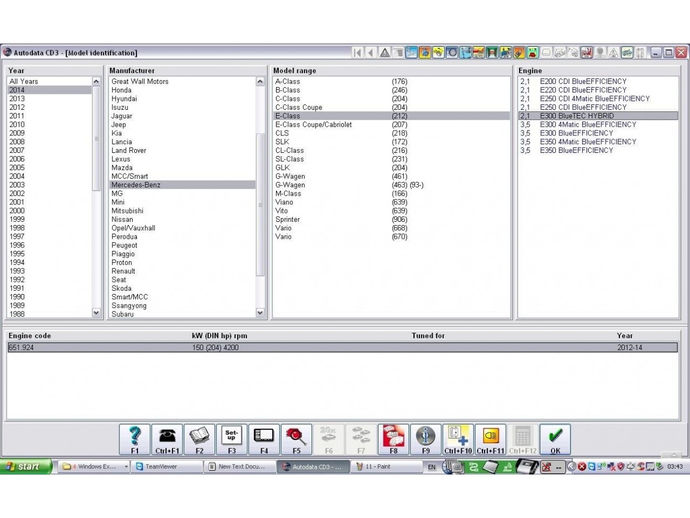Select G-Wagen (461) model range
Viewport: 690px width, 518px height.
click(x=392, y=176)
